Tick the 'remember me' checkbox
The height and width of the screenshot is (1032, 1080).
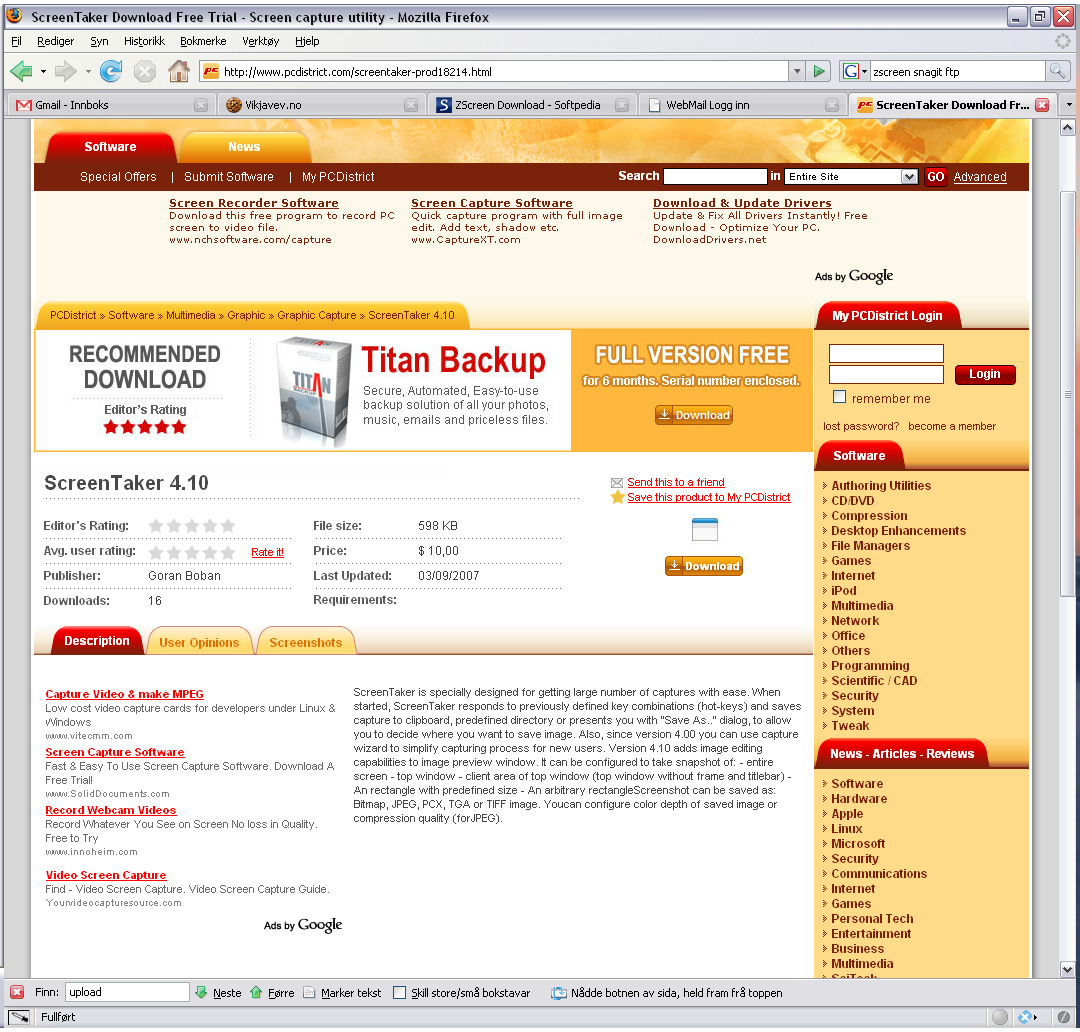coord(839,397)
